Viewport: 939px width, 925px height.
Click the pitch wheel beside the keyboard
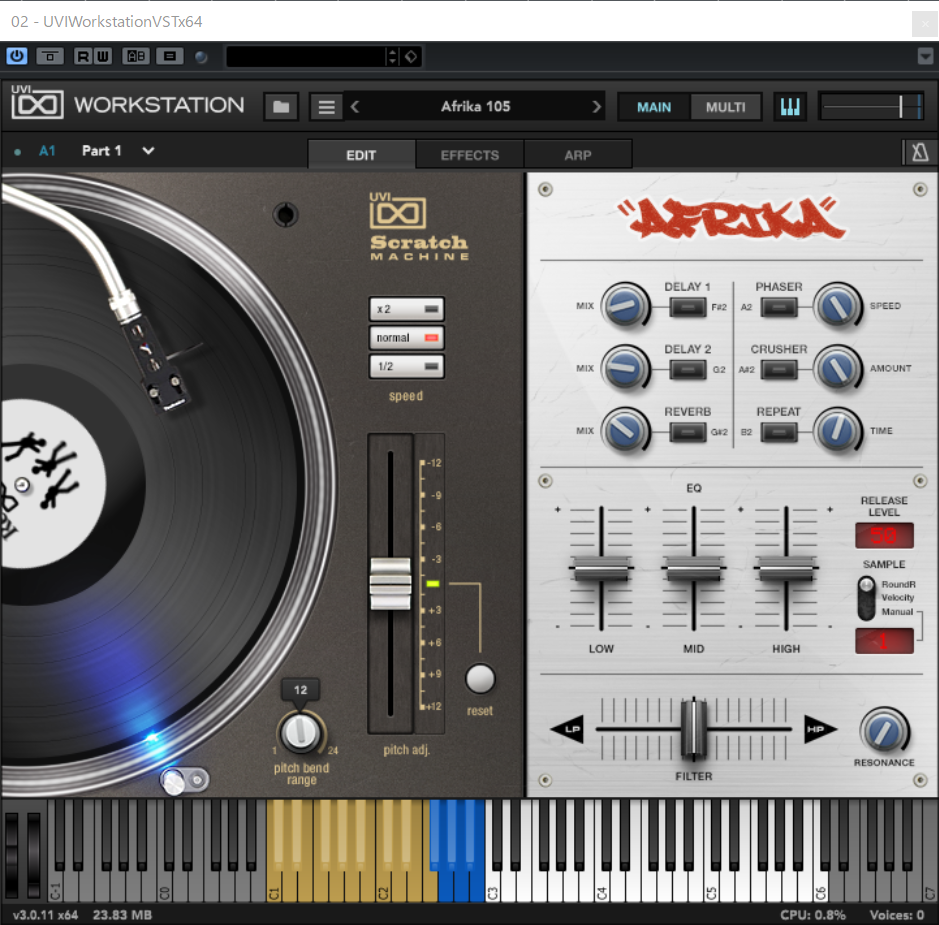(x=11, y=853)
